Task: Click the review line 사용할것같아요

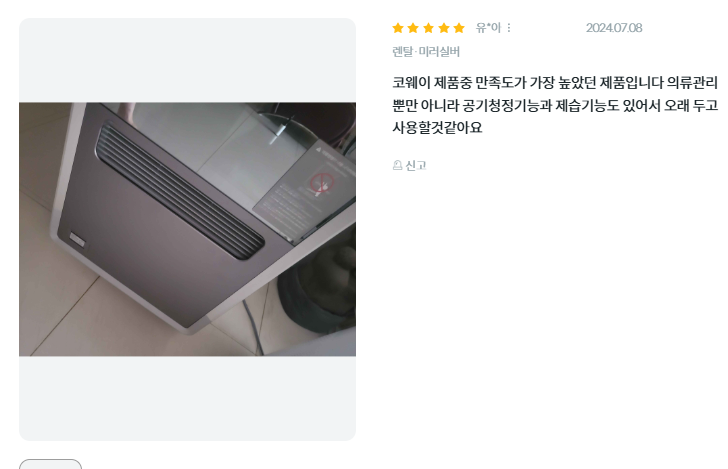Action: (437, 127)
